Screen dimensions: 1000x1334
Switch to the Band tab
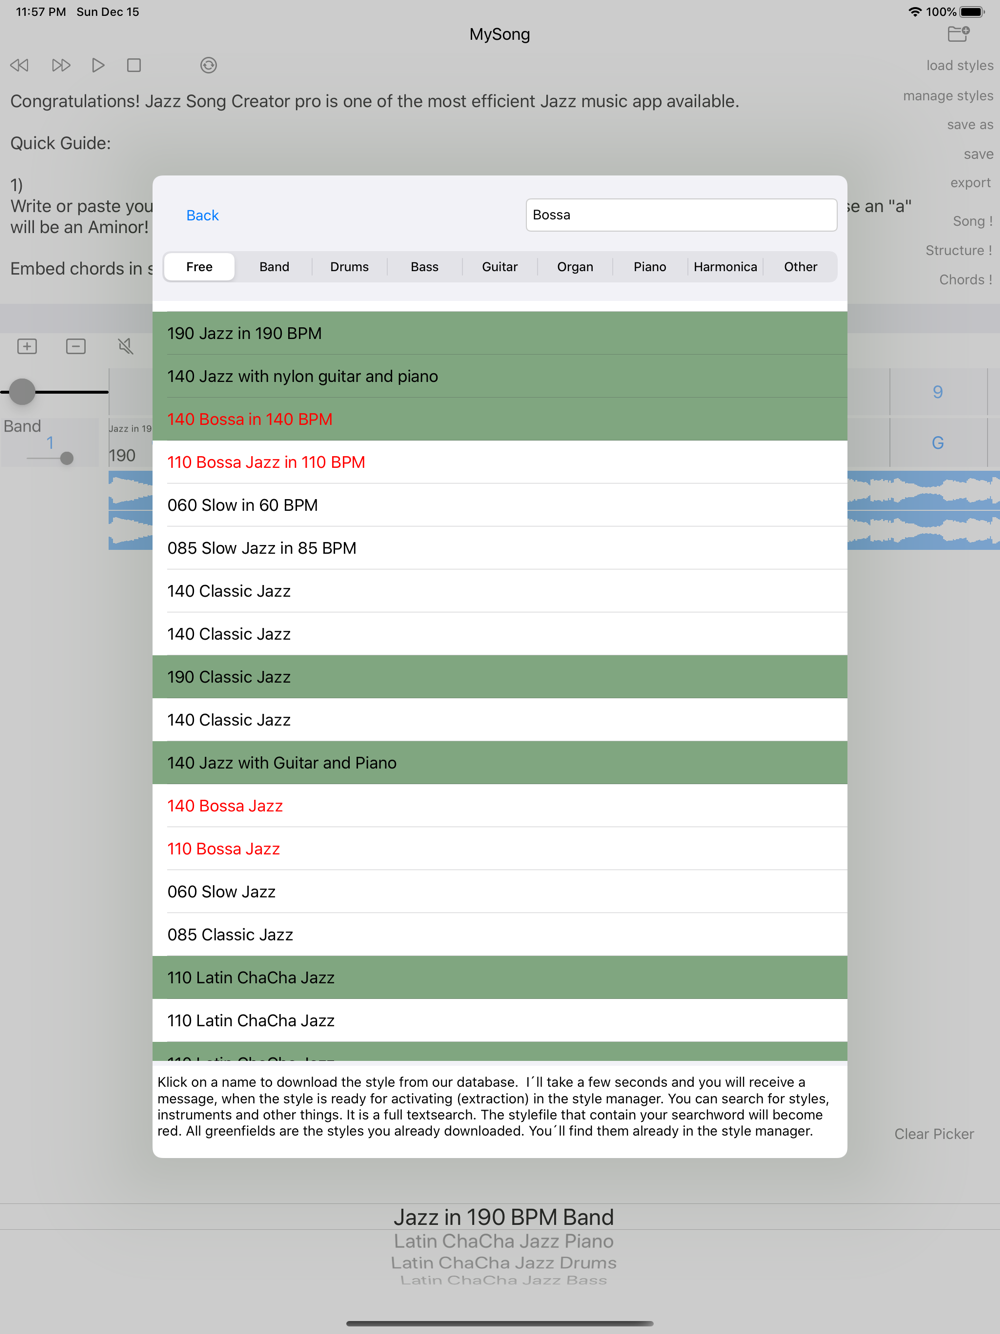click(x=274, y=267)
